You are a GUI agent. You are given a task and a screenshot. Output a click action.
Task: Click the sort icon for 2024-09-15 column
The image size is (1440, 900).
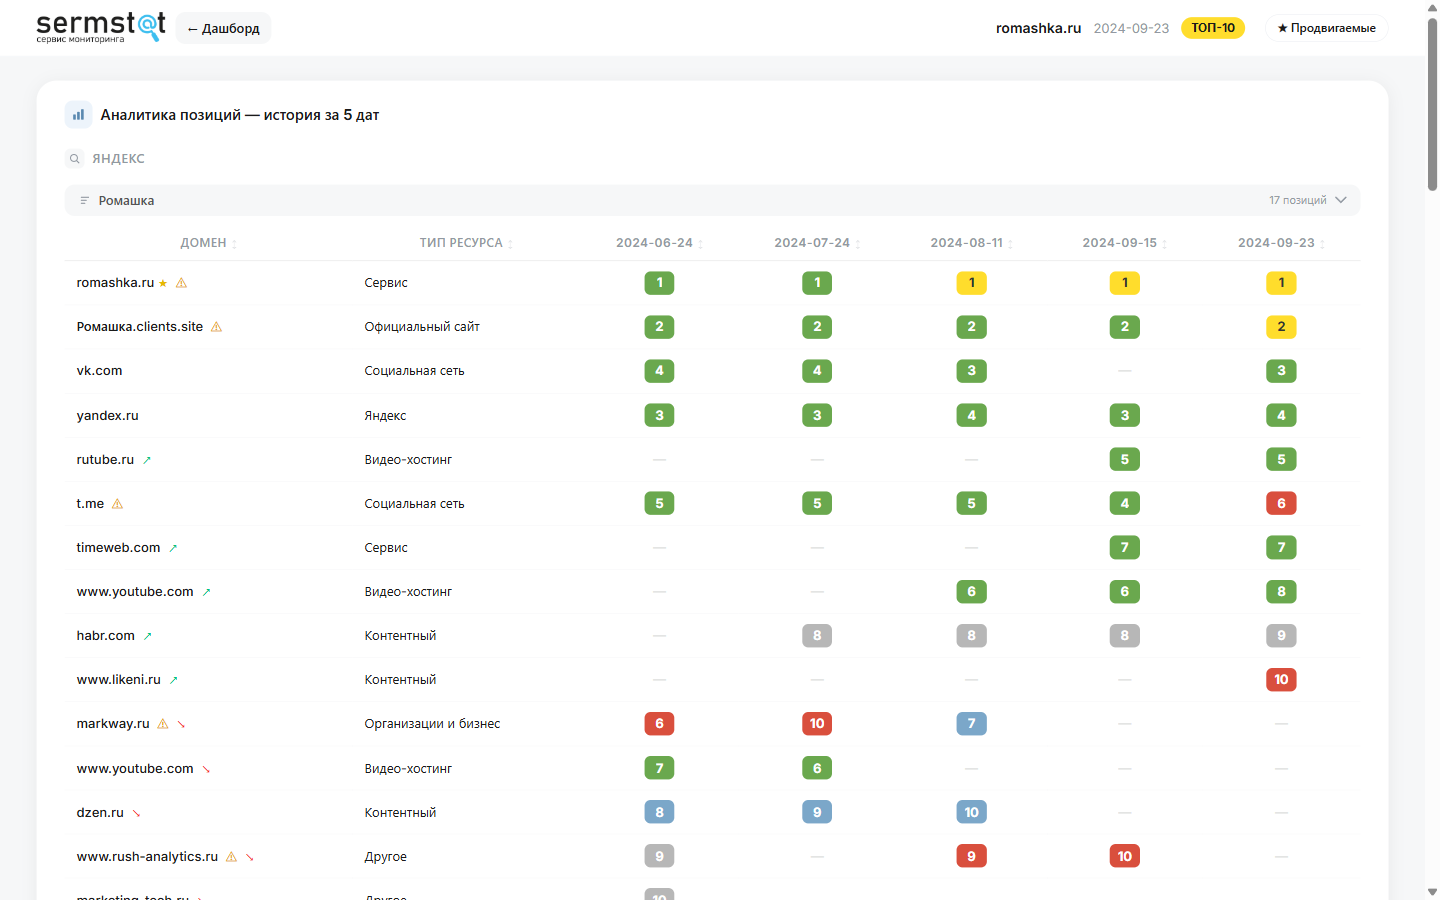(x=1164, y=244)
